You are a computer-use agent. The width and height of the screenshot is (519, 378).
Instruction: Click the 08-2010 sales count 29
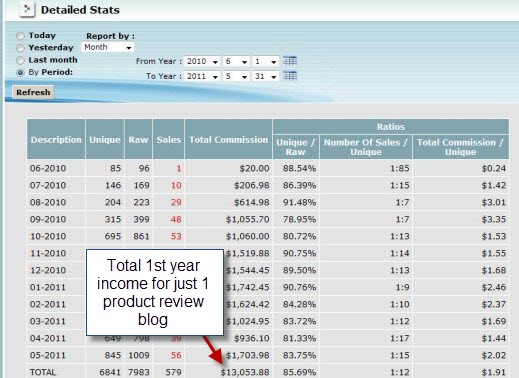176,202
